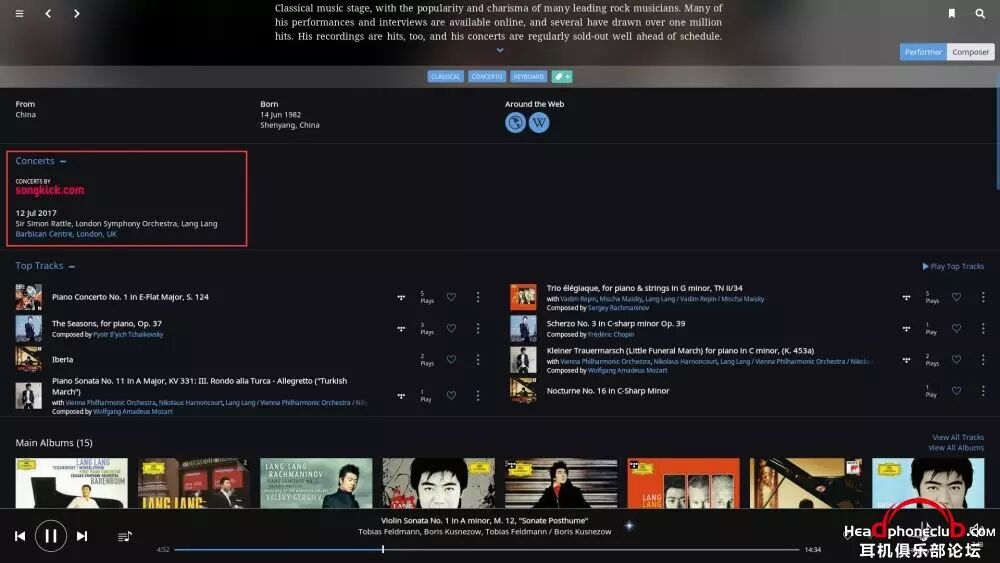The width and height of the screenshot is (1000, 563).
Task: Favorite The Seasons, for piano heart
Action: [x=451, y=328]
